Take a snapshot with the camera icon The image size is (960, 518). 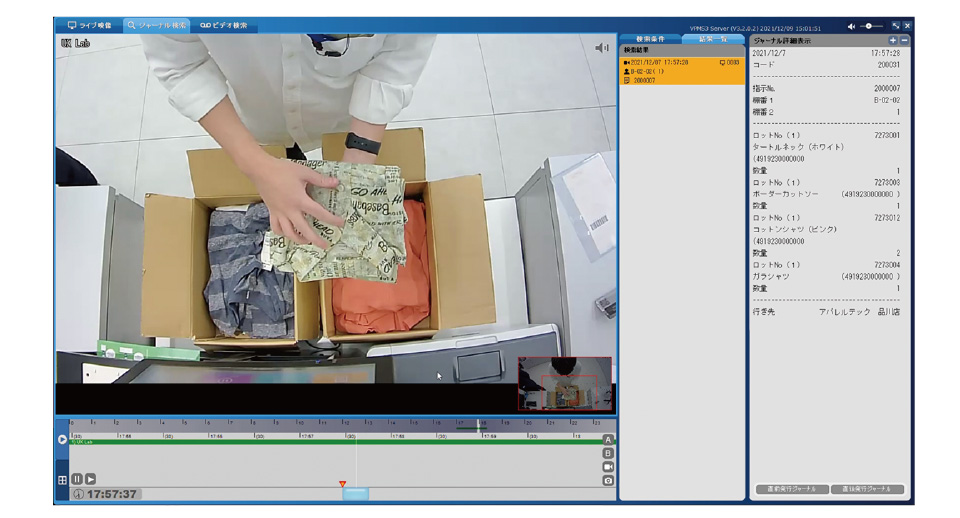608,481
